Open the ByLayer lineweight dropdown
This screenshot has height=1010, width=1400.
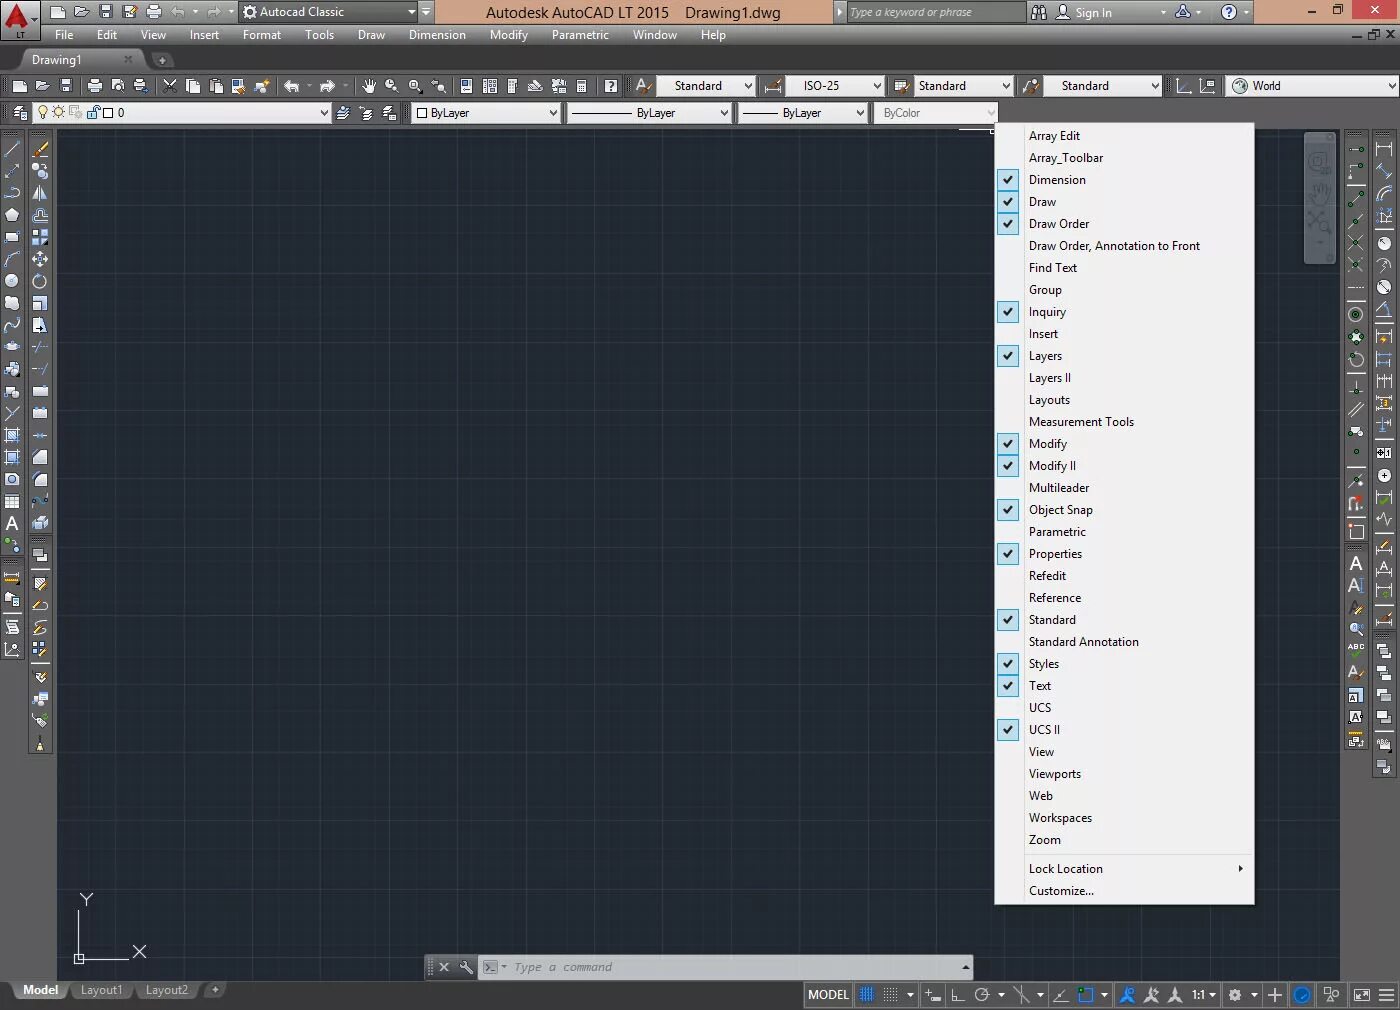[802, 113]
